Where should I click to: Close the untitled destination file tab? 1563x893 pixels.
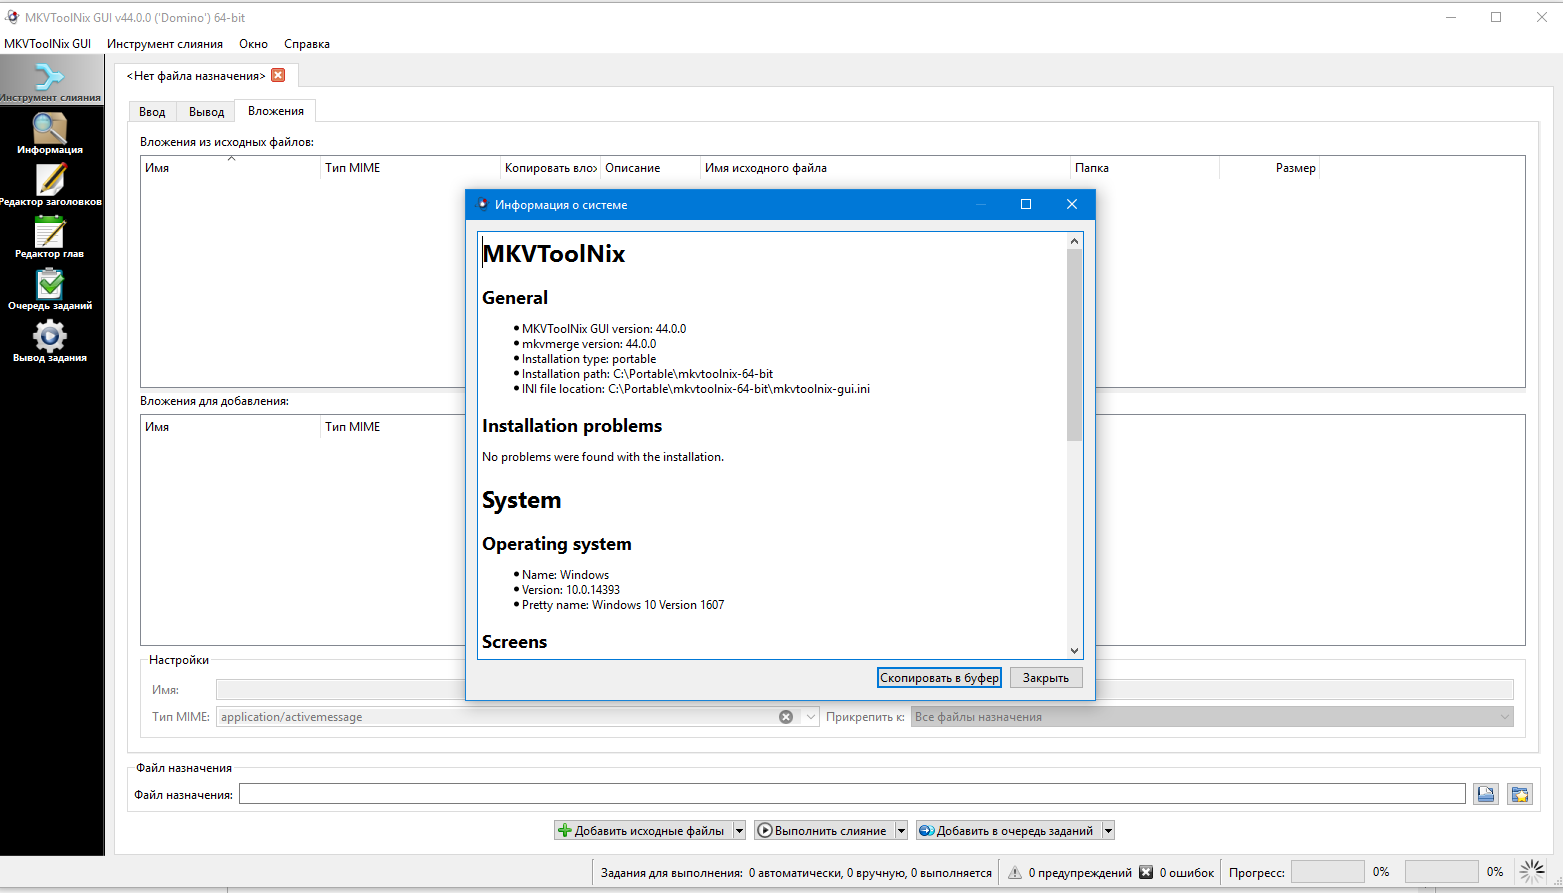pyautogui.click(x=278, y=75)
